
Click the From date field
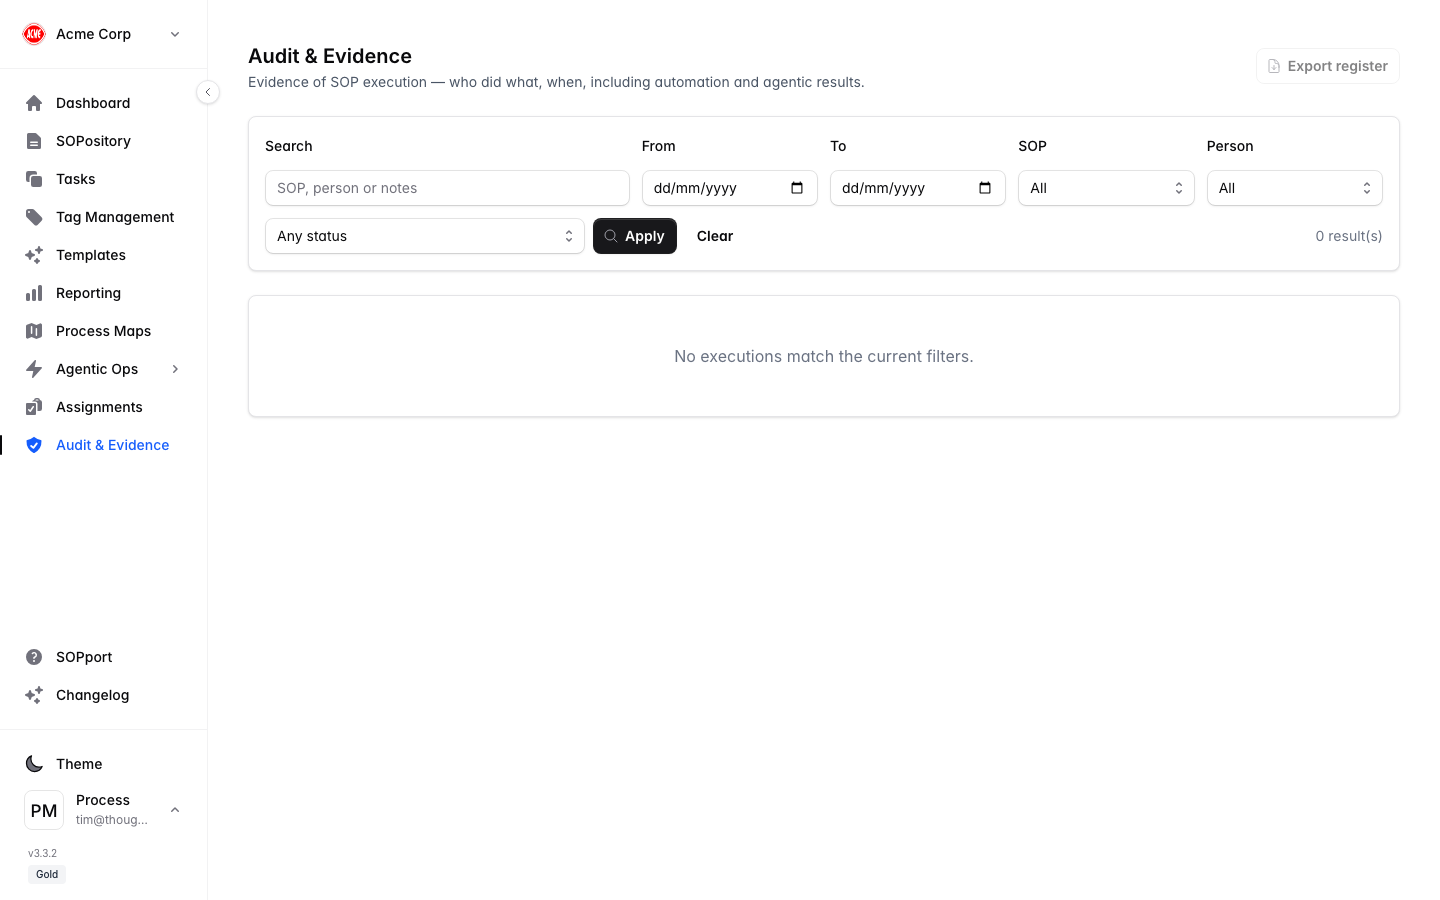point(729,188)
